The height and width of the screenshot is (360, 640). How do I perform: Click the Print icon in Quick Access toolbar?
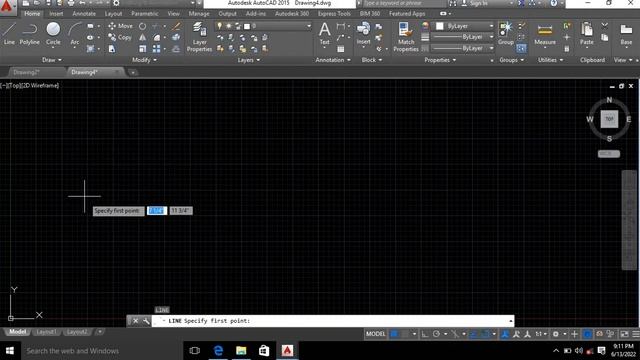point(71,3)
